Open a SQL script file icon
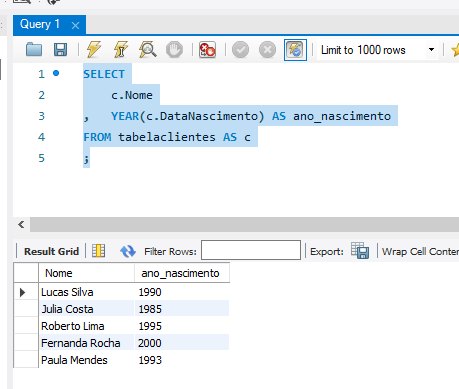The width and height of the screenshot is (459, 389). 34,50
